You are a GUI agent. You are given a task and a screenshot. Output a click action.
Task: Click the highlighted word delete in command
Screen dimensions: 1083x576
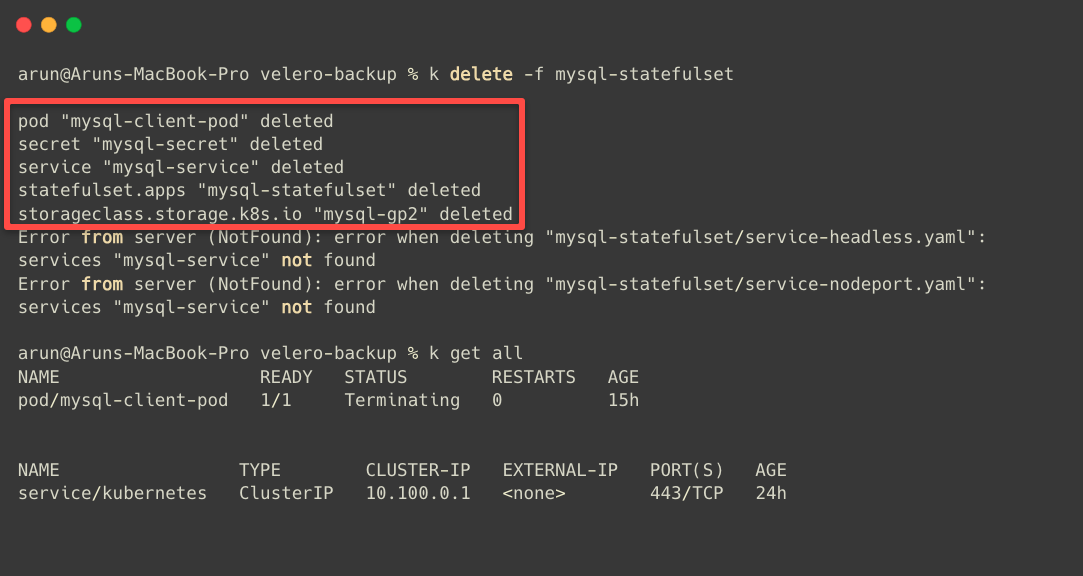pos(481,74)
